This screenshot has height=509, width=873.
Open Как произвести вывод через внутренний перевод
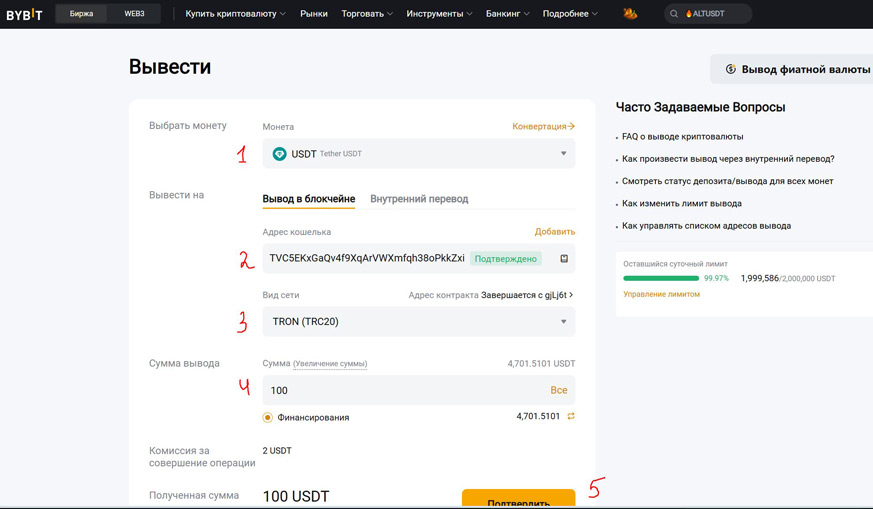(728, 159)
